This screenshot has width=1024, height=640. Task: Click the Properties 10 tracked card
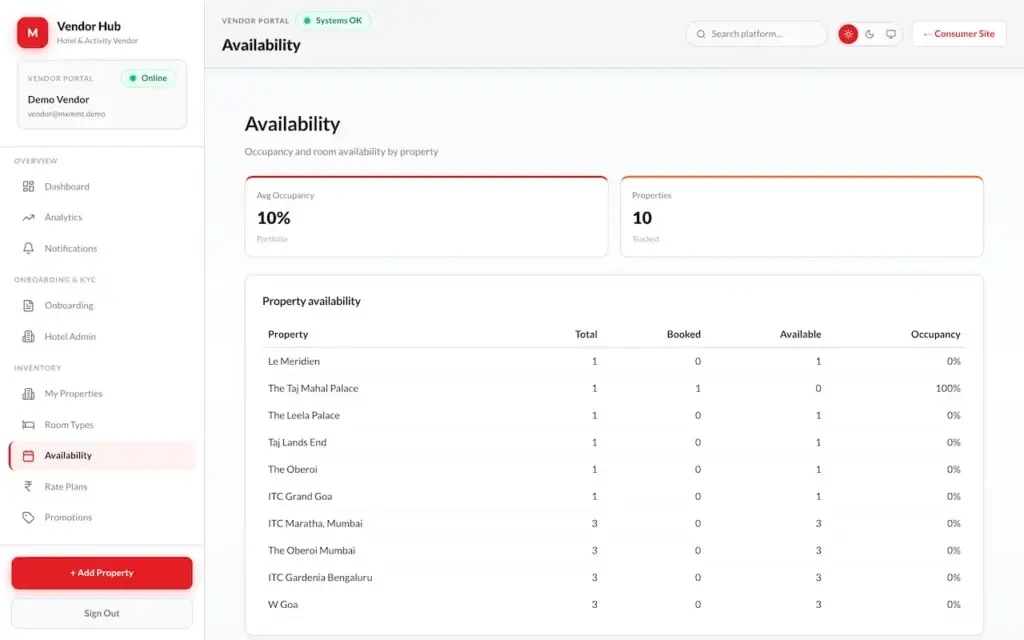(x=802, y=217)
